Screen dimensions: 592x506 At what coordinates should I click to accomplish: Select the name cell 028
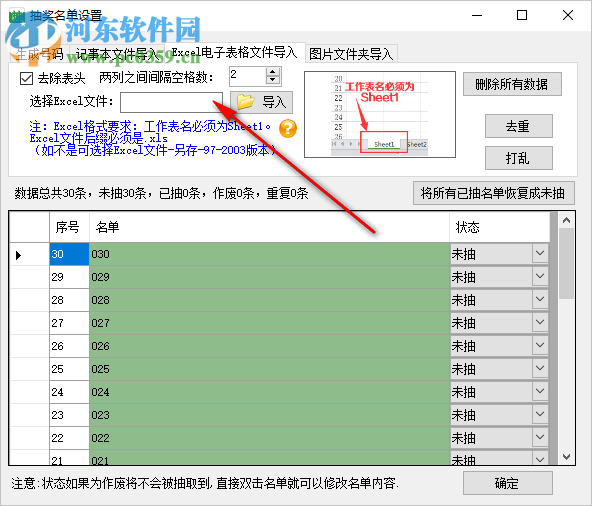point(269,300)
